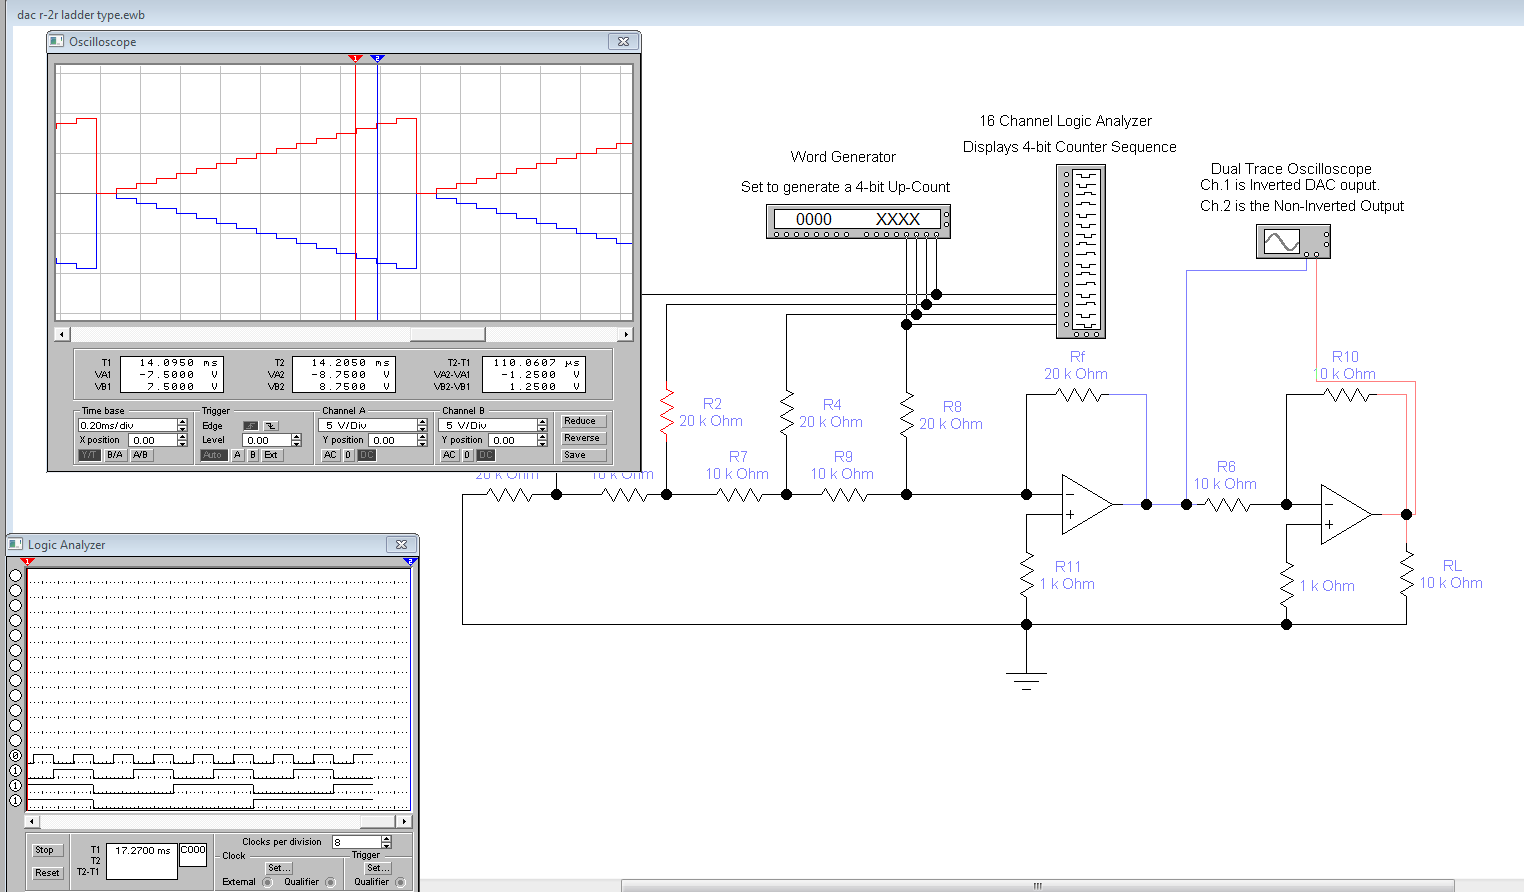The width and height of the screenshot is (1524, 892).
Task: Click the Clocks per division field
Action: tap(357, 842)
